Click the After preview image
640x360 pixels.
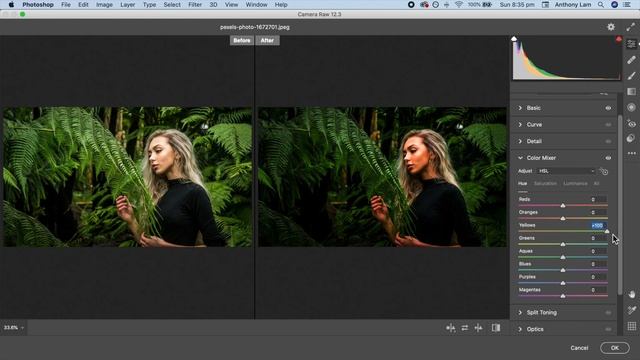point(382,177)
